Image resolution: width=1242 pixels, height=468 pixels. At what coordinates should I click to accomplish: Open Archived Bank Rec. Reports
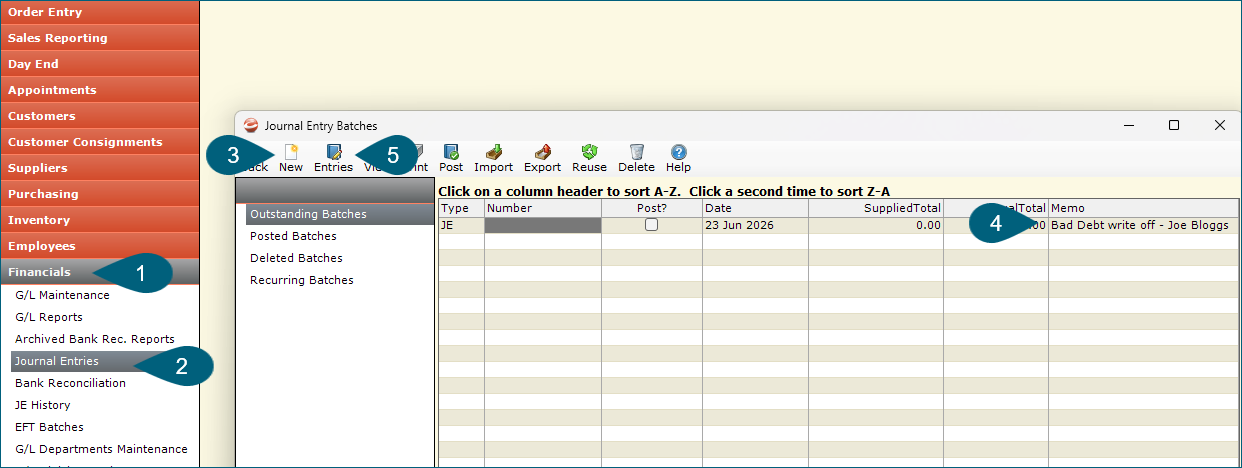tap(95, 339)
